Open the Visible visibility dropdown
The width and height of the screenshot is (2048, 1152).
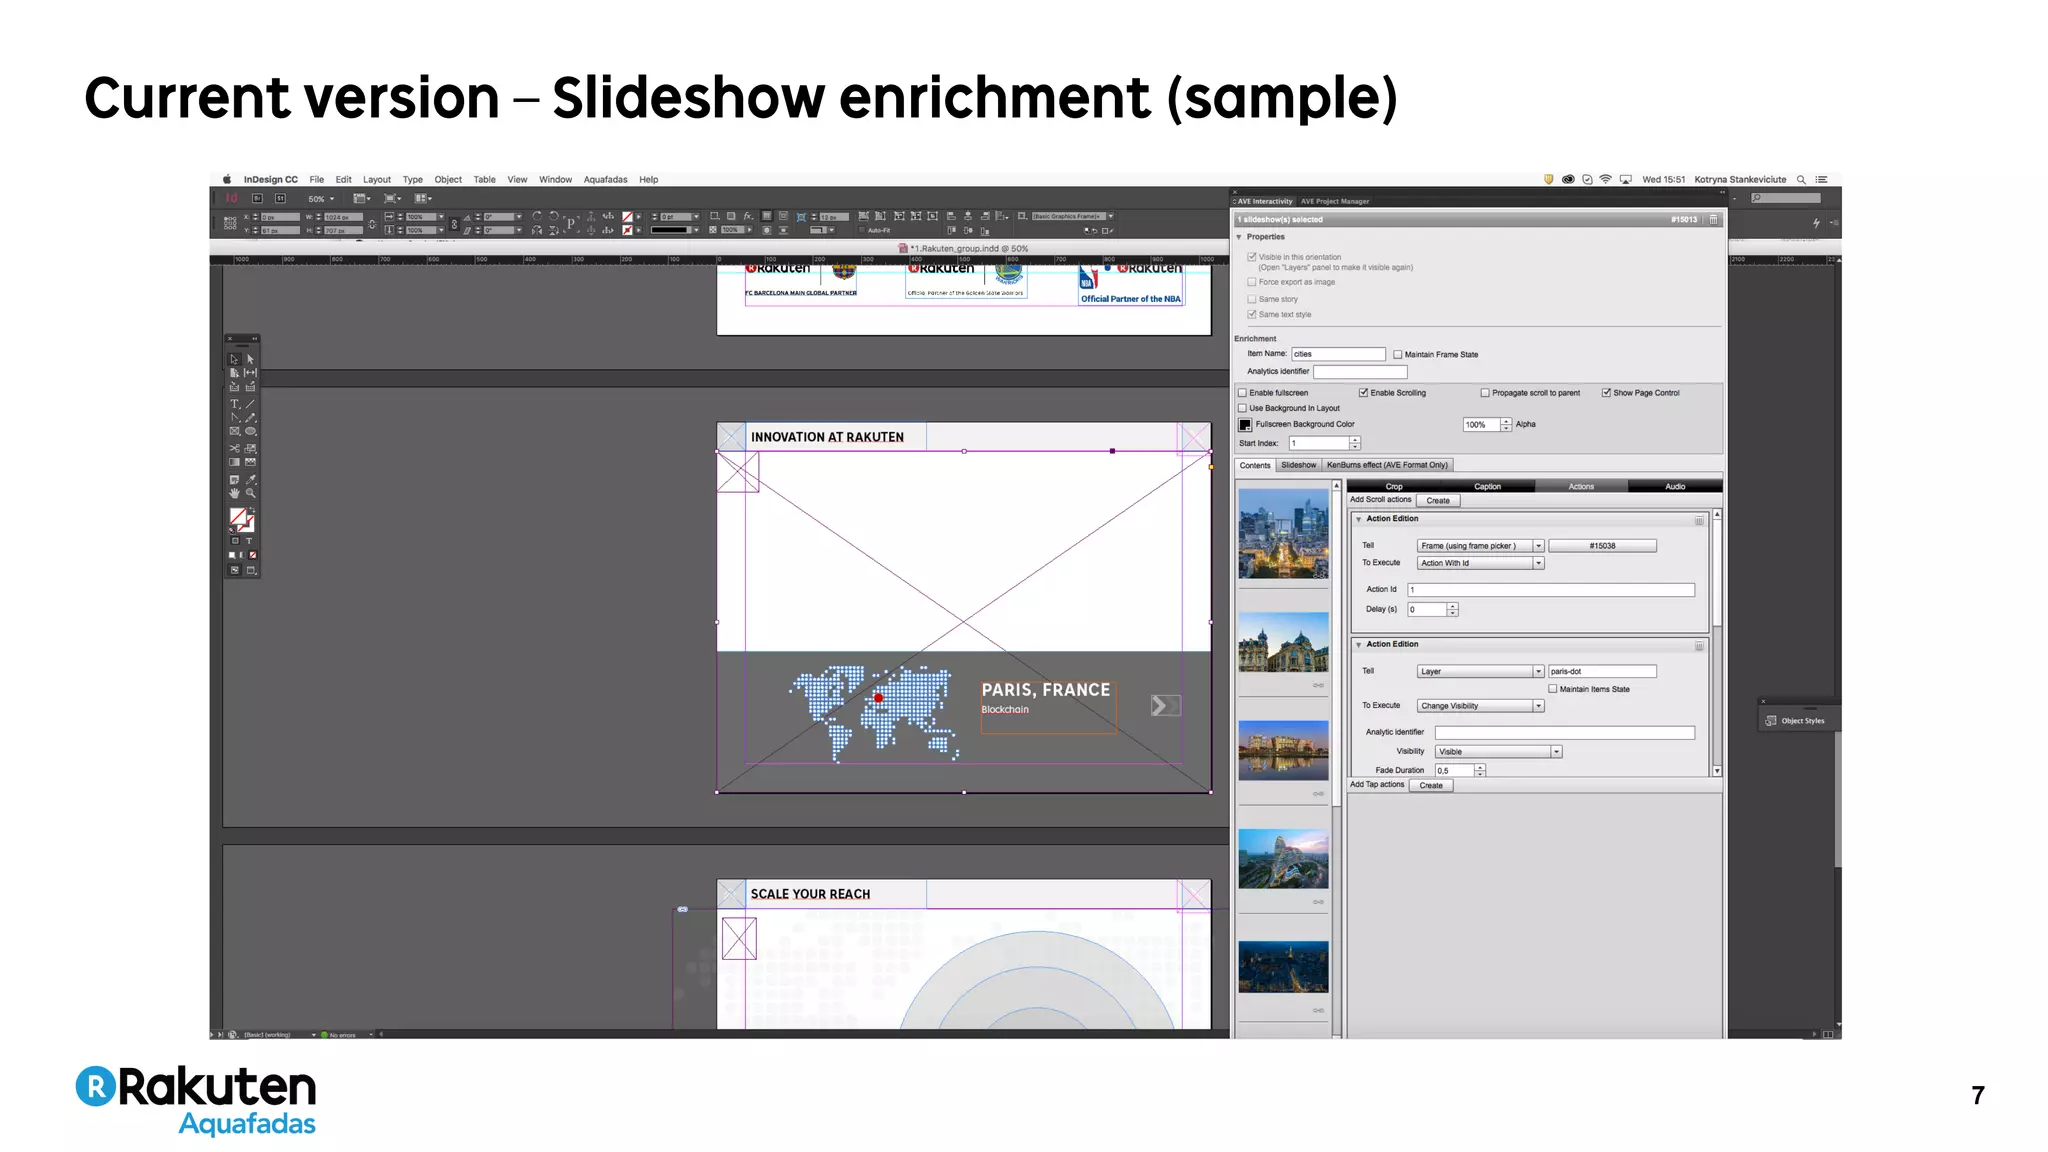pos(1498,752)
